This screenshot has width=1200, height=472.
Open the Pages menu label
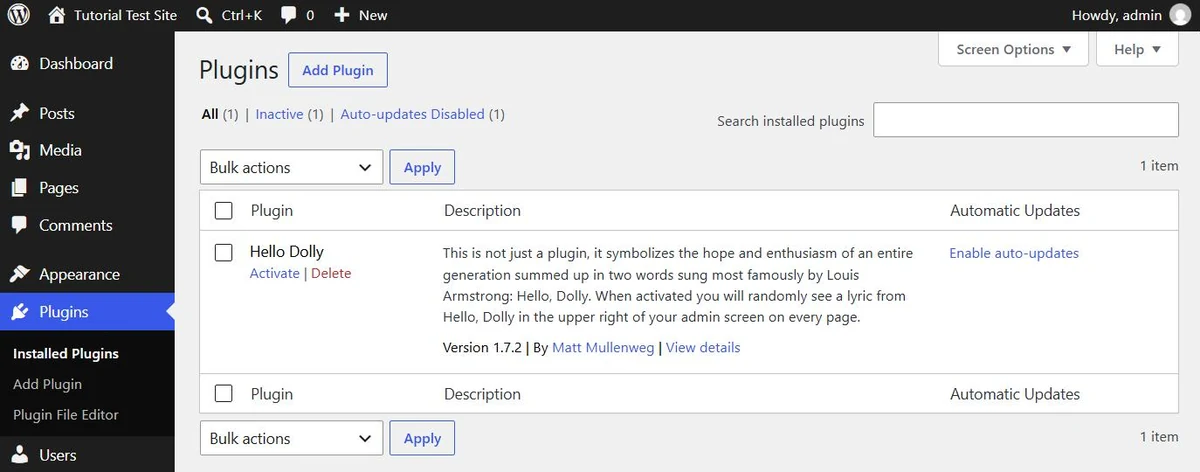click(x=59, y=188)
